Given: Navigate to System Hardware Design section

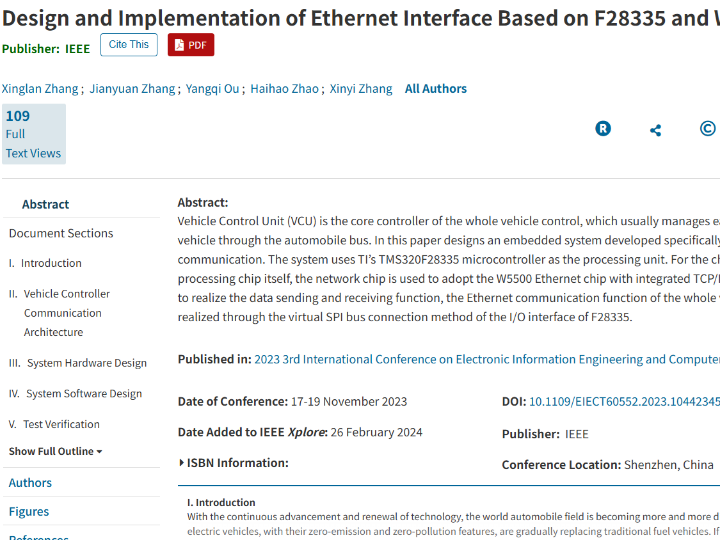Looking at the screenshot, I should [86, 363].
